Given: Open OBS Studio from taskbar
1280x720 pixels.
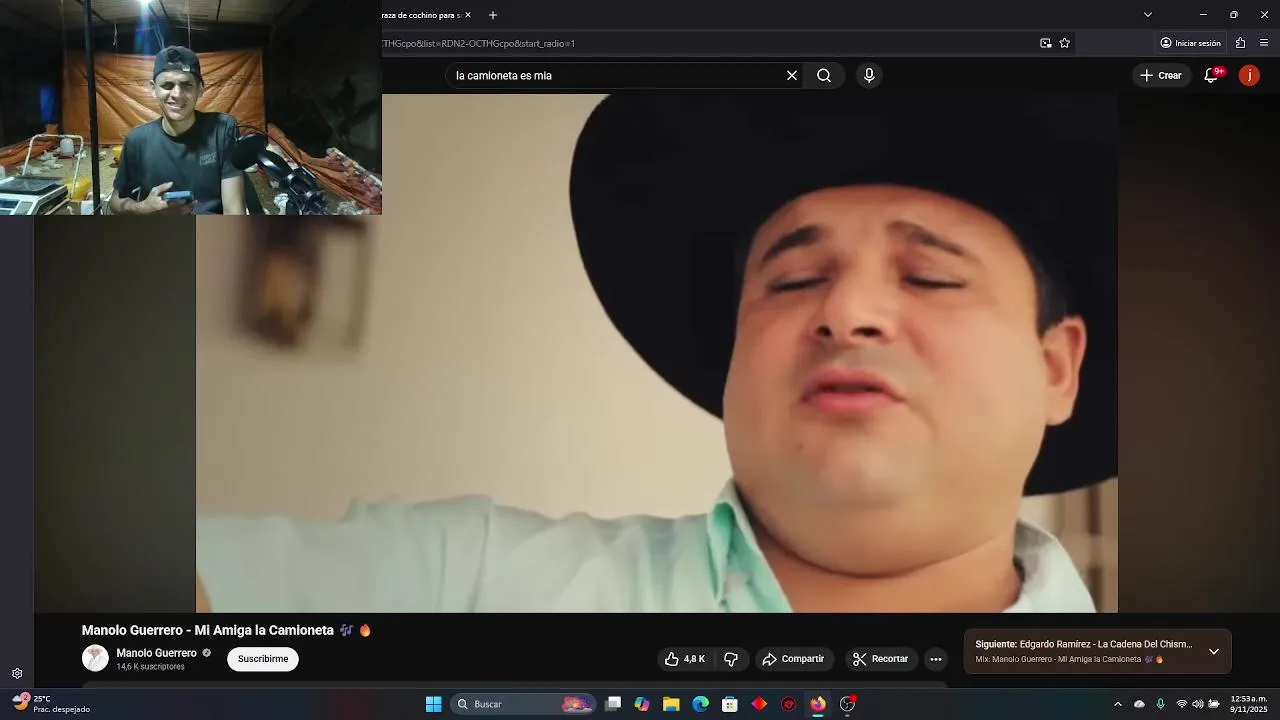Looking at the screenshot, I should pyautogui.click(x=847, y=704).
